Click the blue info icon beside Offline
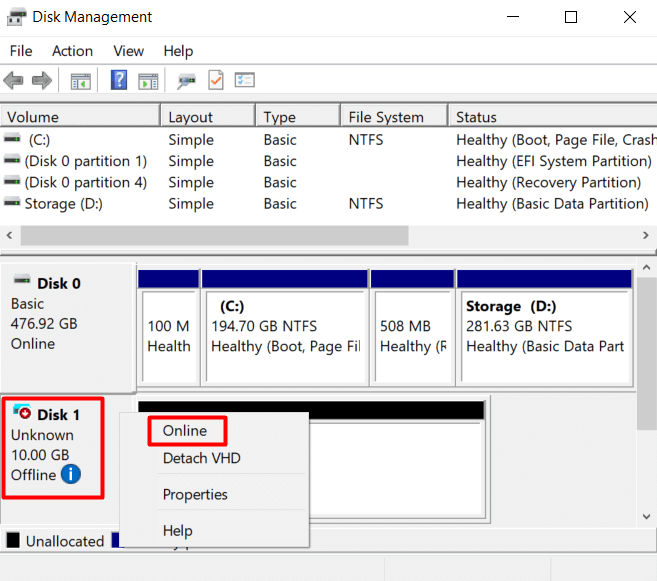 [71, 474]
